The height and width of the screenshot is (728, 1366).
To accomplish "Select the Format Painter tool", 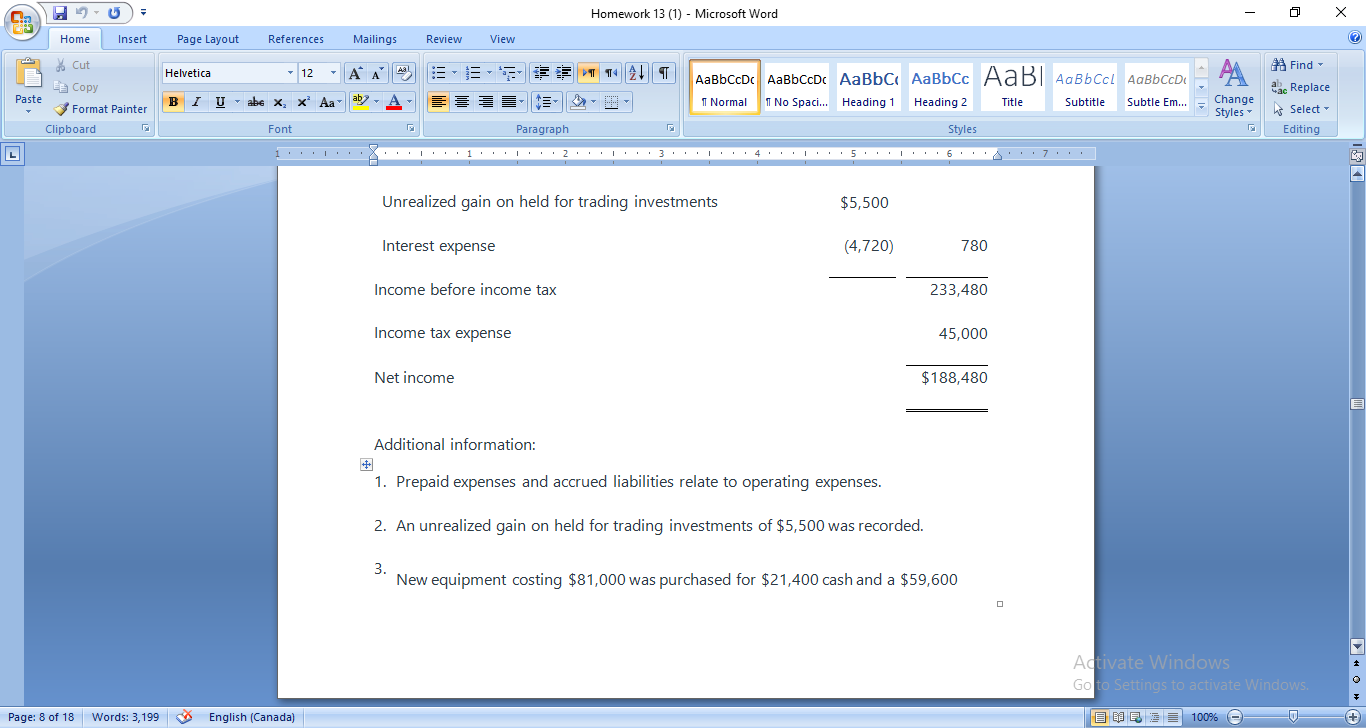I will click(100, 108).
